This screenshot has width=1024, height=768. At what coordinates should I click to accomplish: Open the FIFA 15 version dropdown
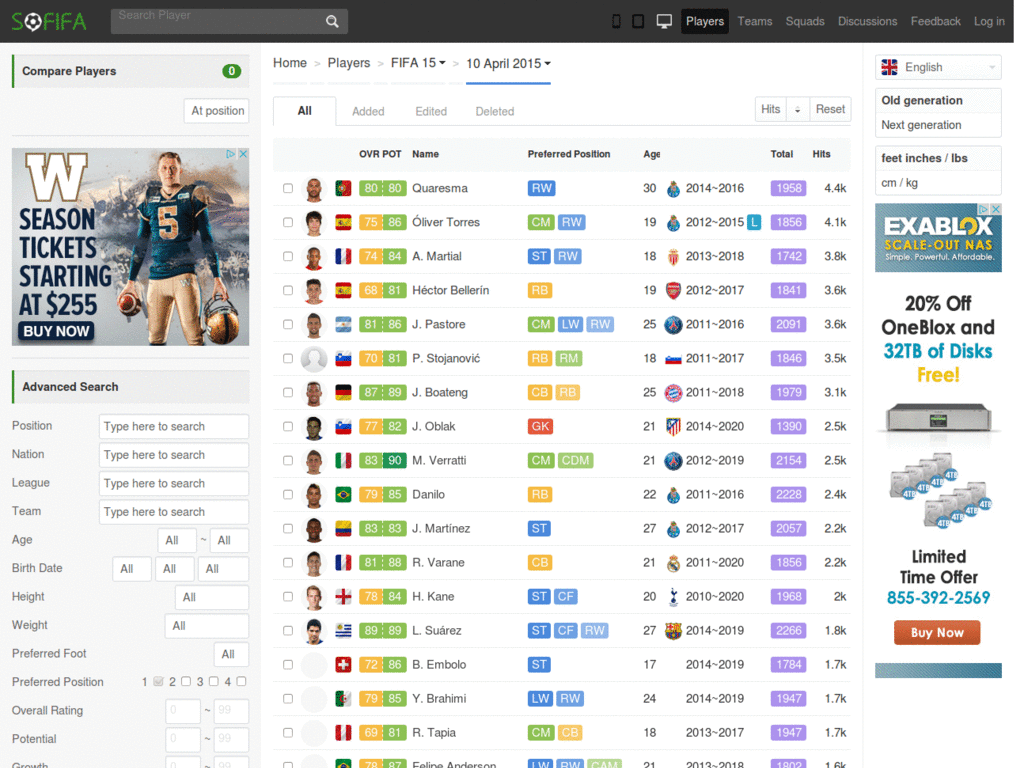[x=418, y=63]
